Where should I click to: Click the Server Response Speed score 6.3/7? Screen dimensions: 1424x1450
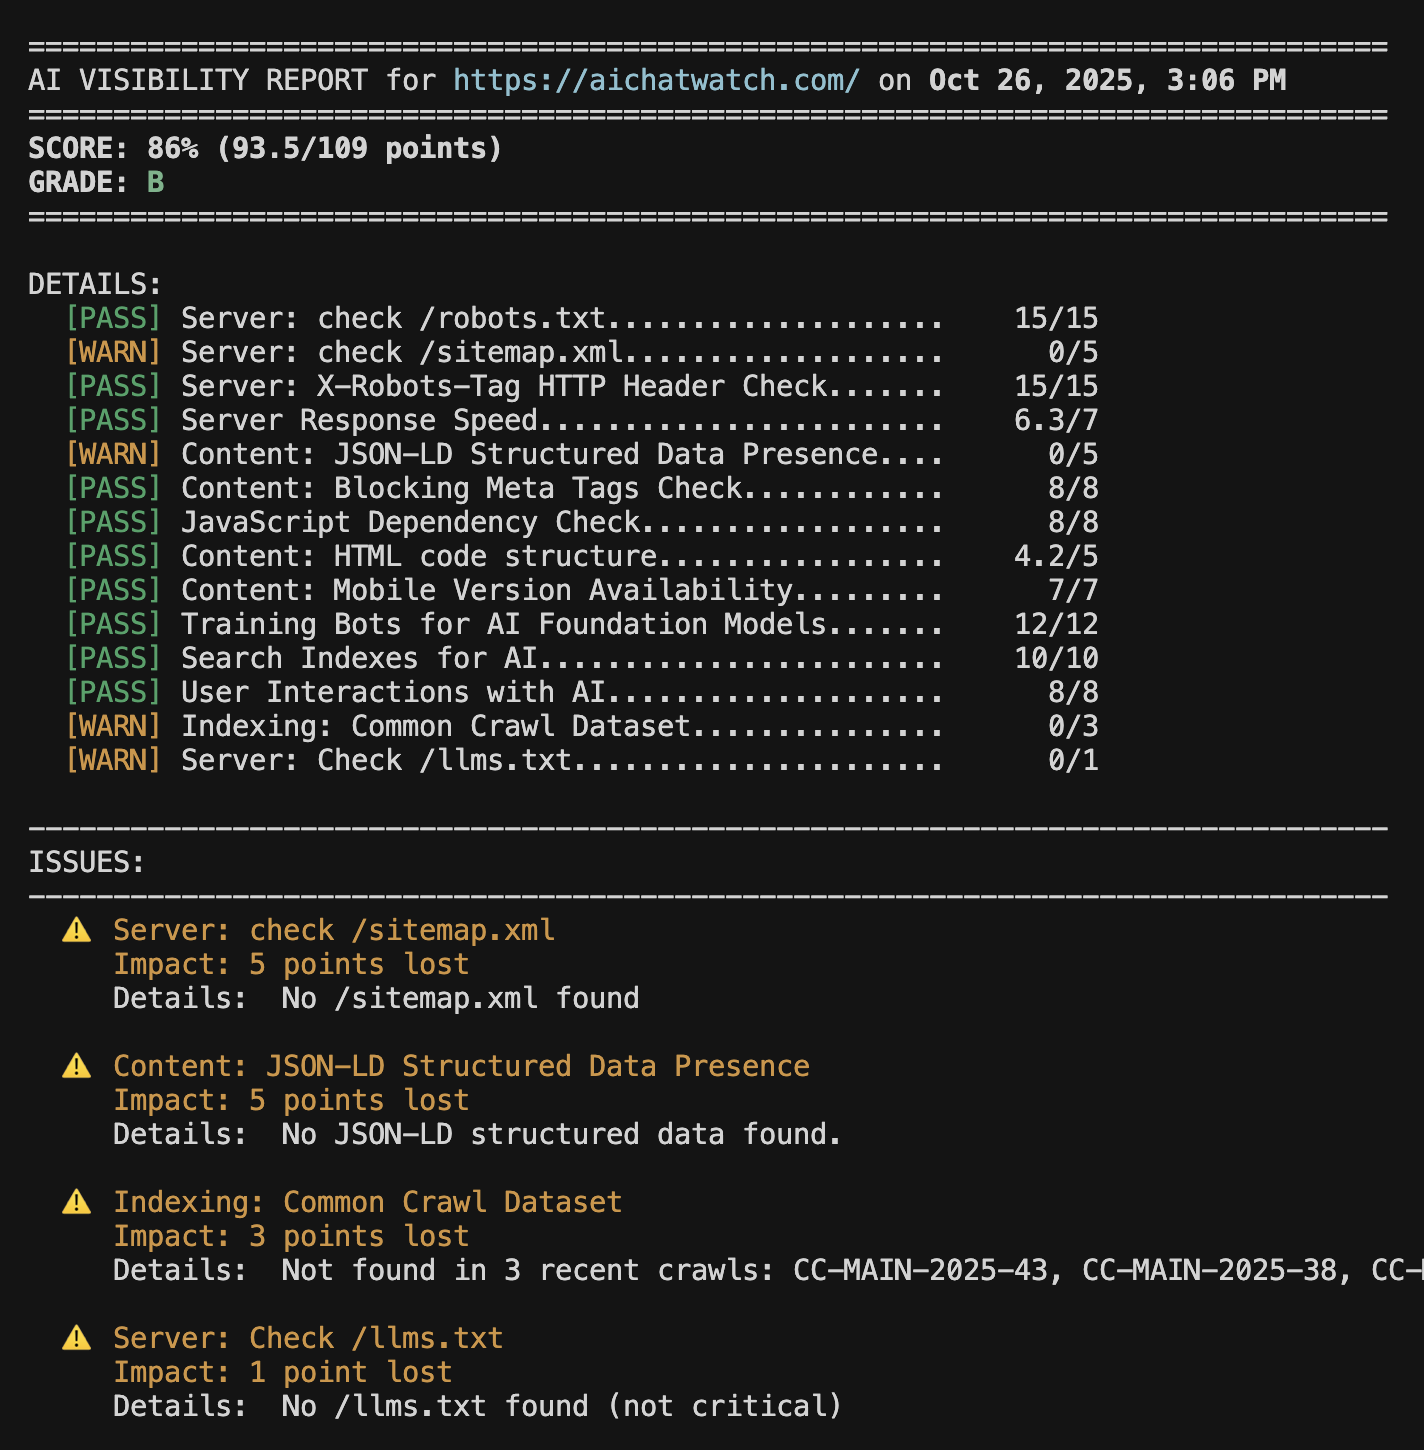(x=1055, y=419)
